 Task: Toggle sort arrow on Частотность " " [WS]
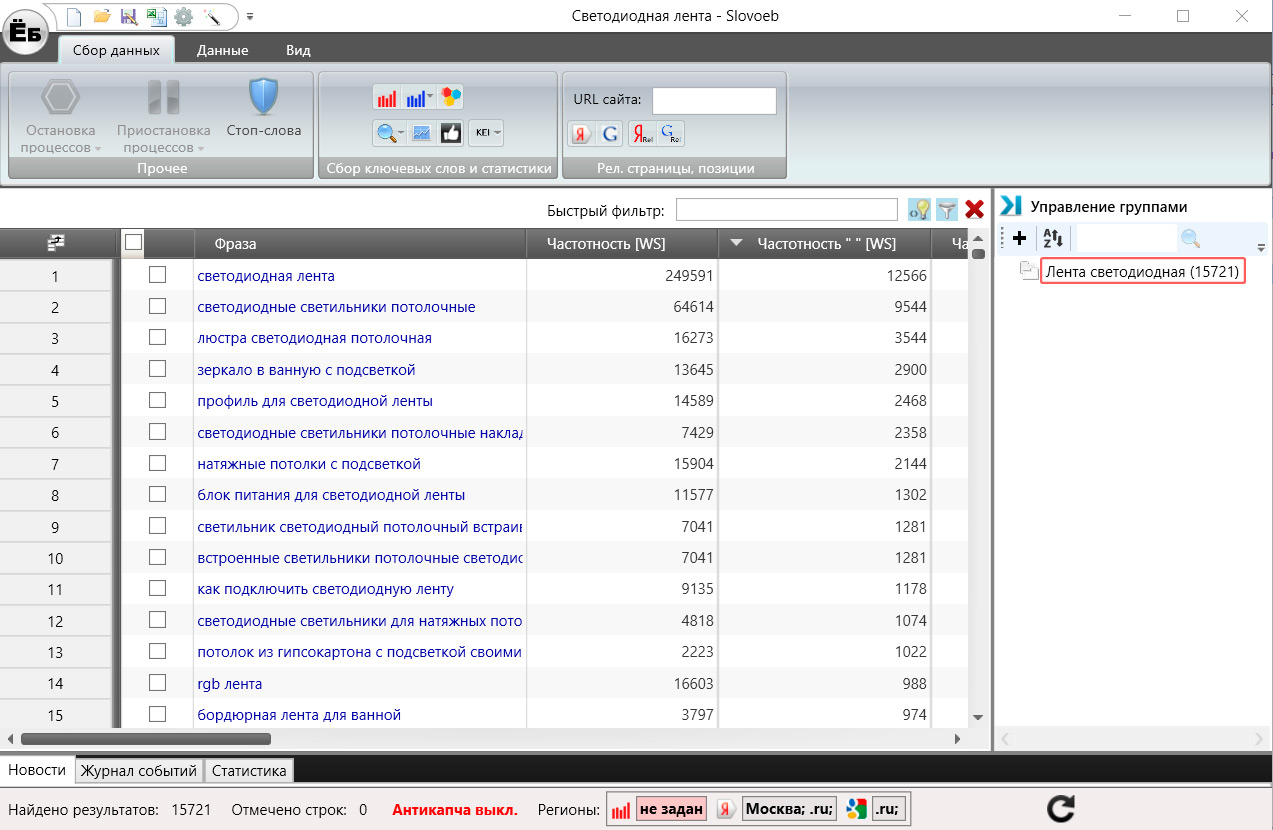click(x=737, y=243)
